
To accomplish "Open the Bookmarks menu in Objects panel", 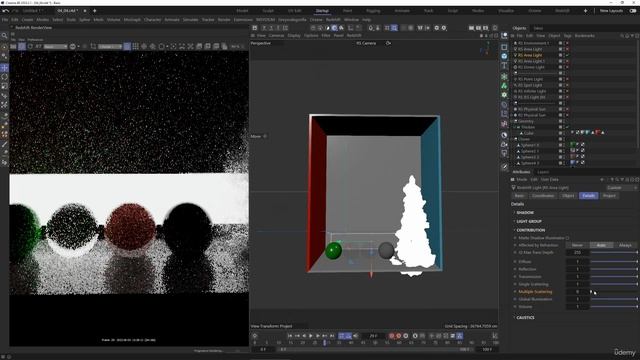I will click(585, 36).
